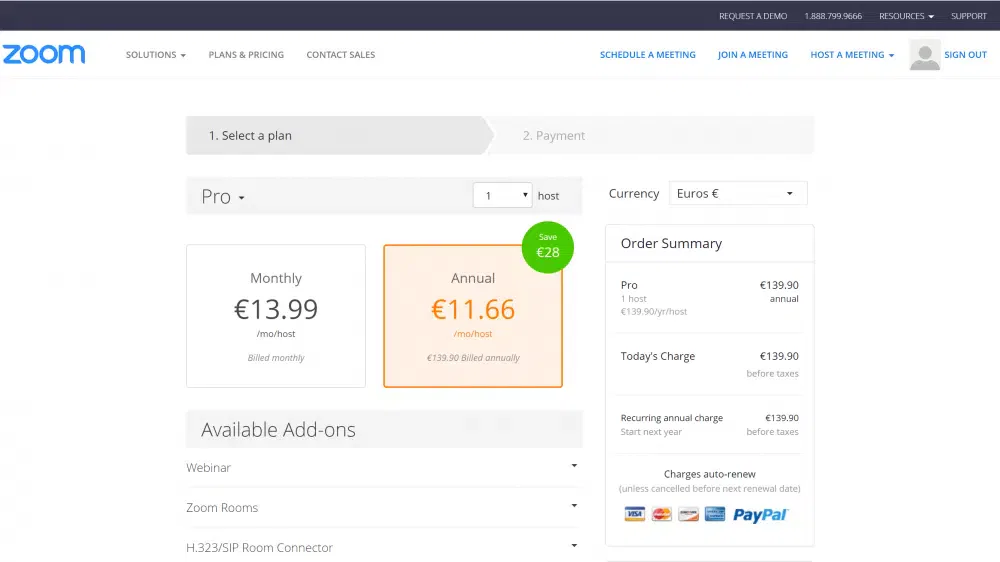Click the American Express card icon

[x=714, y=514]
